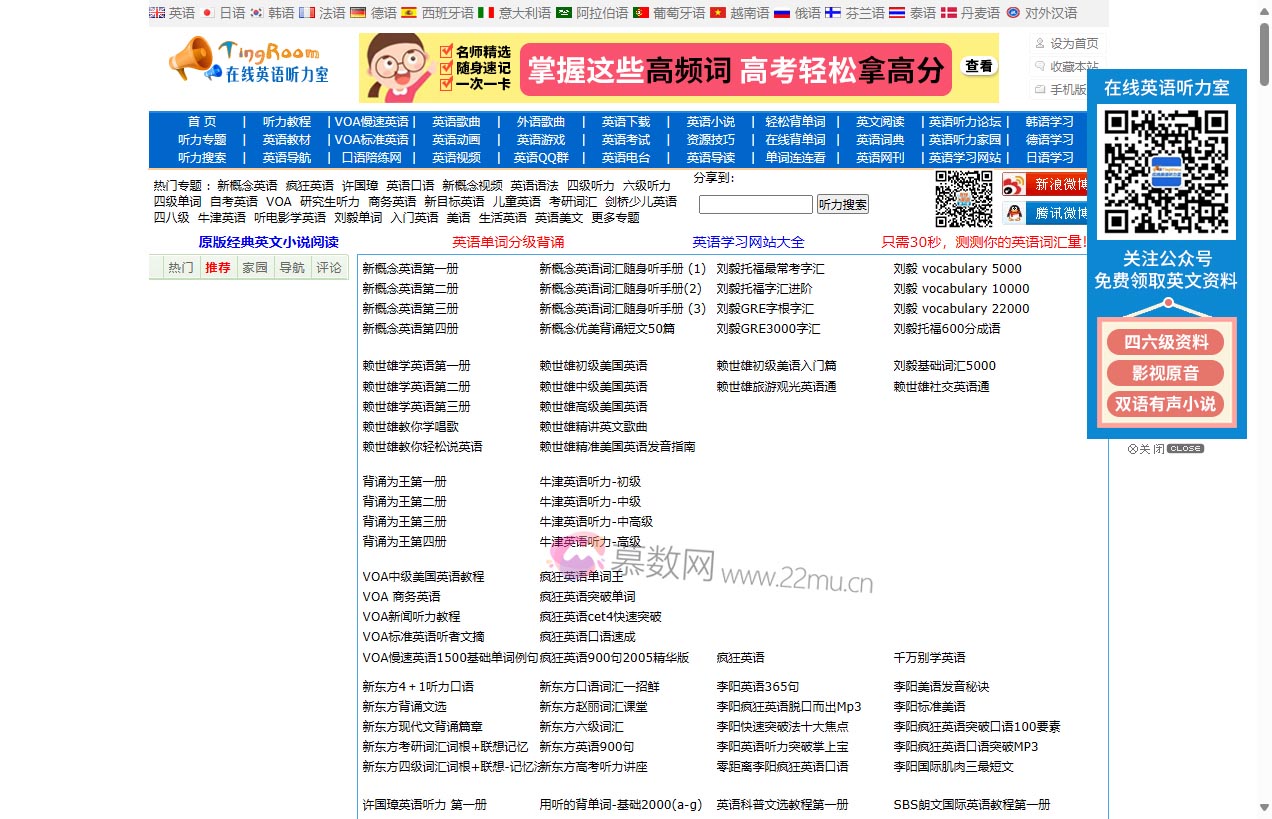The width and height of the screenshot is (1272, 819).
Task: Click the 设为首页 set-homepage icon
Action: (1039, 42)
